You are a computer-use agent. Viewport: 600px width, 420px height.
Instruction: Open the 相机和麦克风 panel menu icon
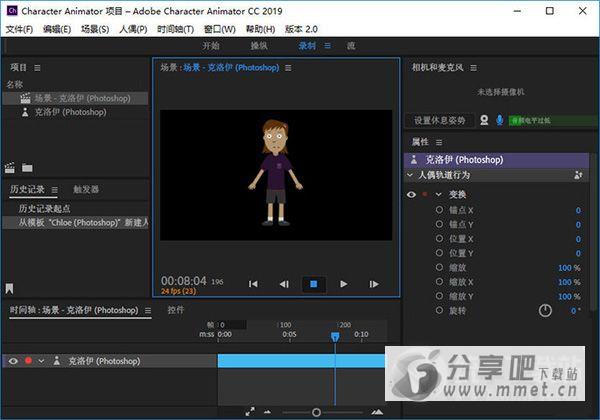coord(473,68)
